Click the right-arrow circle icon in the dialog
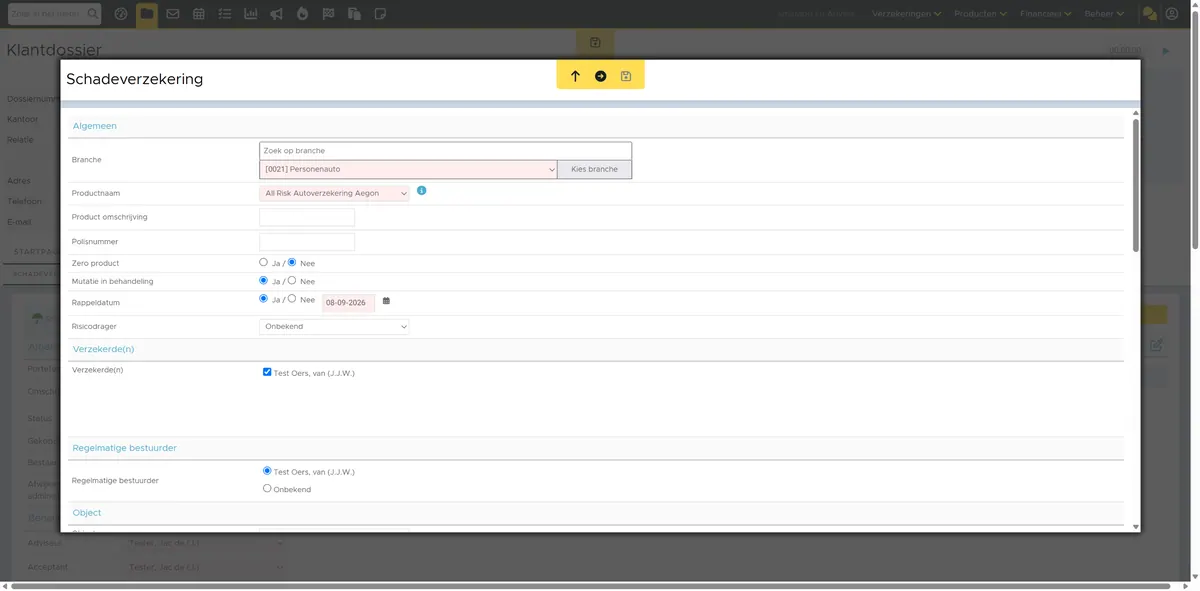The height and width of the screenshot is (591, 1200). point(601,76)
